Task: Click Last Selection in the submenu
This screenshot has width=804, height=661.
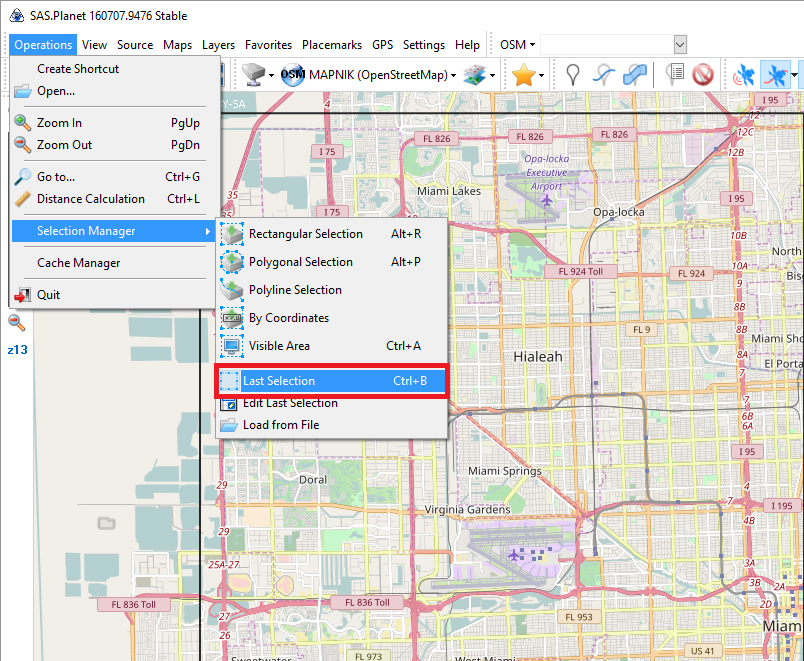Action: 331,380
